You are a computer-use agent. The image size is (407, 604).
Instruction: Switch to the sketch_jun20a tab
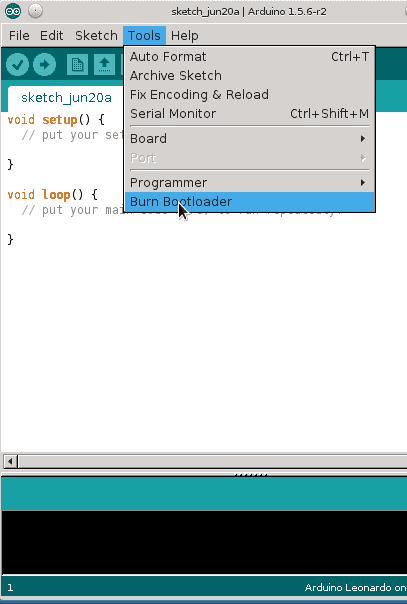click(x=66, y=98)
